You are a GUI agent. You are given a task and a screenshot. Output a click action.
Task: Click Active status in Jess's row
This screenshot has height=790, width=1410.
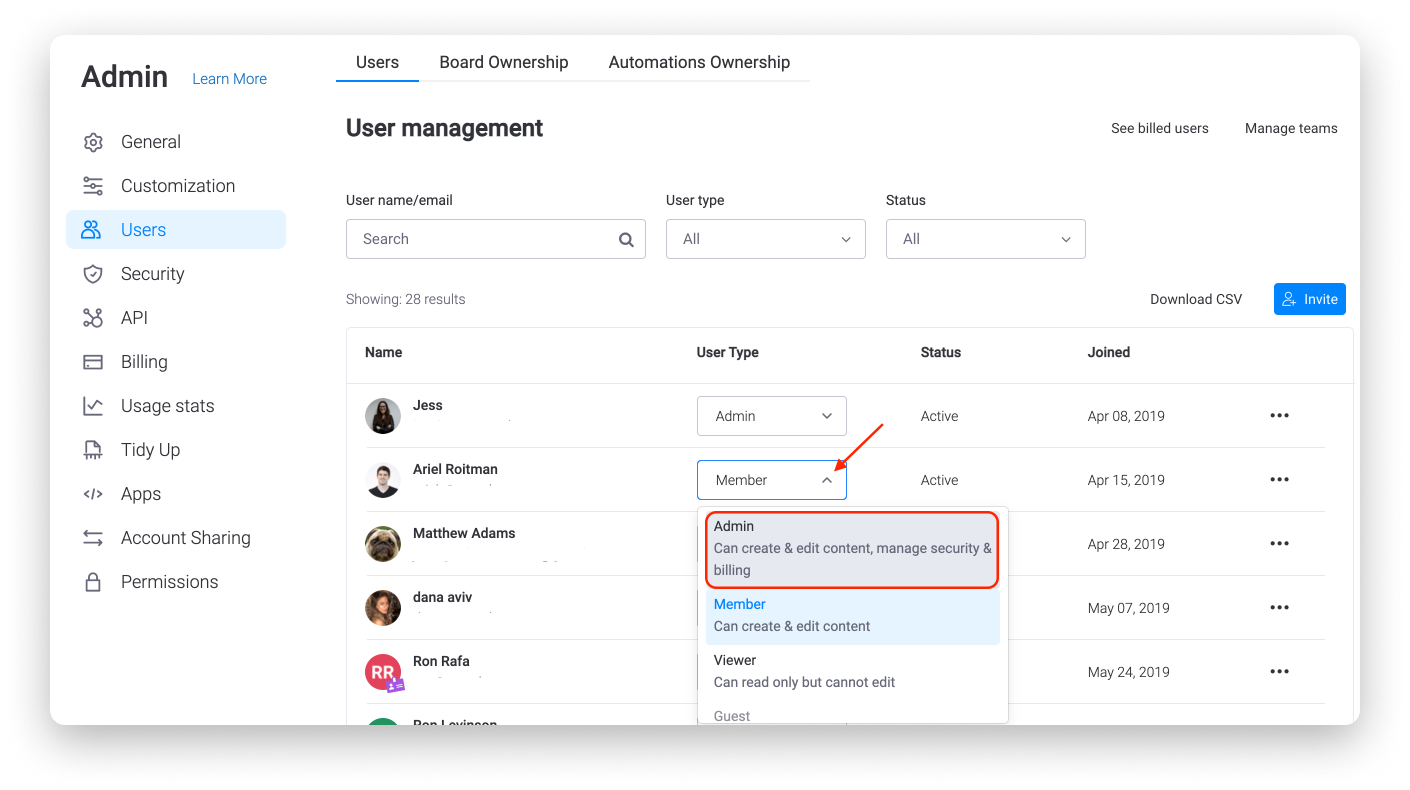point(940,416)
